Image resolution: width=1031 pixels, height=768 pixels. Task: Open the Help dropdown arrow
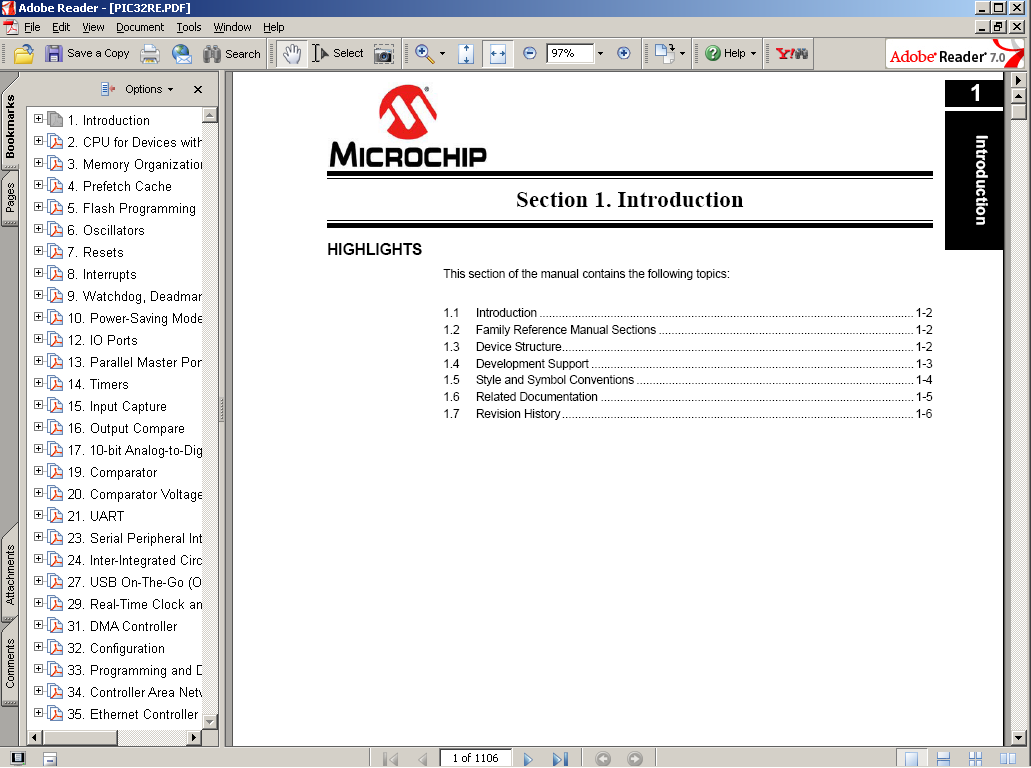(x=754, y=54)
